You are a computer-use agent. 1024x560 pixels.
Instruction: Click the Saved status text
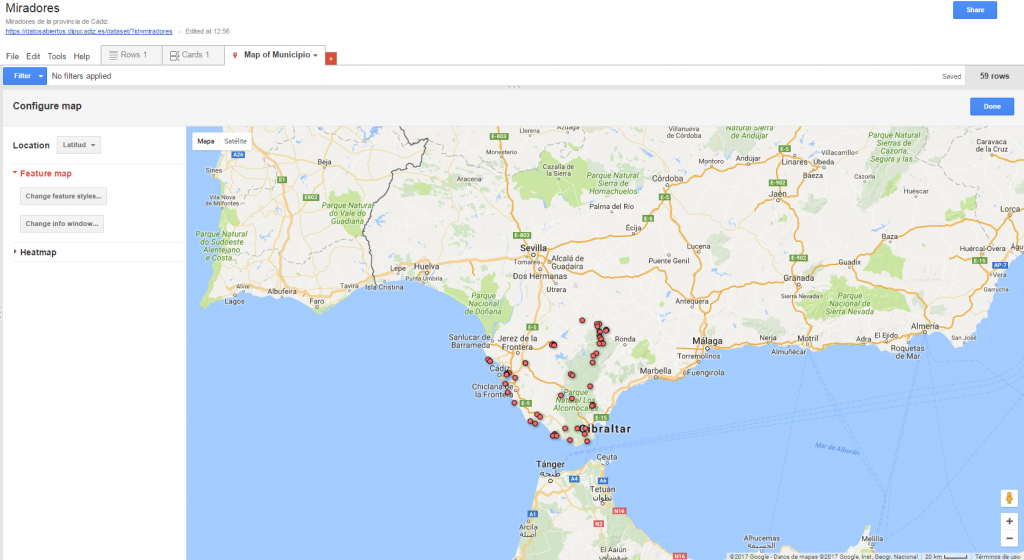pos(951,76)
